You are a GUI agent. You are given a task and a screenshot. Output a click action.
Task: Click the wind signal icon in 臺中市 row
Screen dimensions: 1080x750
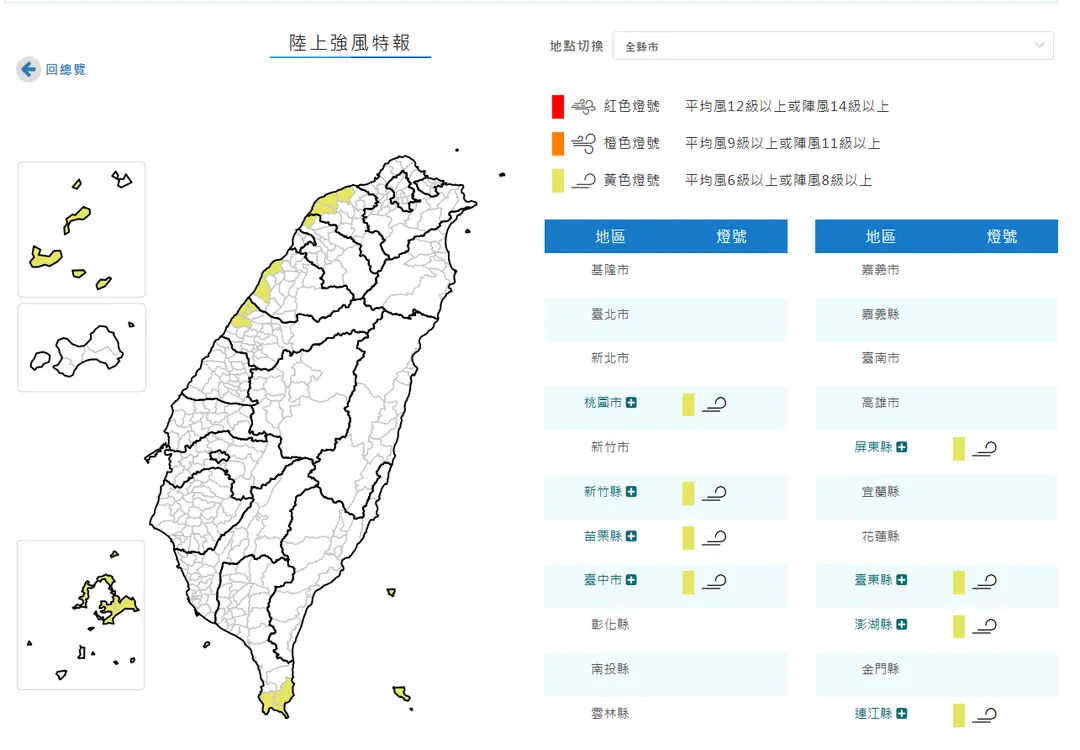tap(714, 582)
